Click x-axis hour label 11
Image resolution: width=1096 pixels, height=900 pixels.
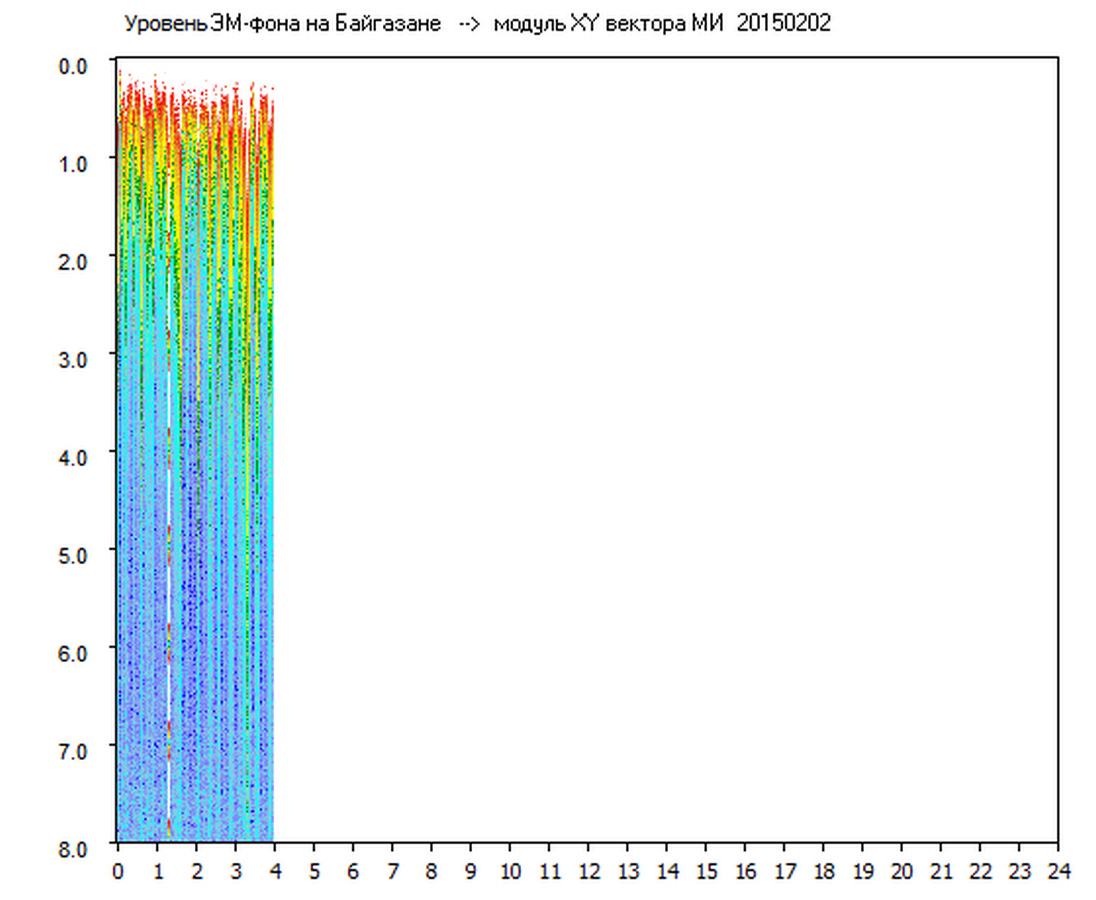click(x=549, y=871)
